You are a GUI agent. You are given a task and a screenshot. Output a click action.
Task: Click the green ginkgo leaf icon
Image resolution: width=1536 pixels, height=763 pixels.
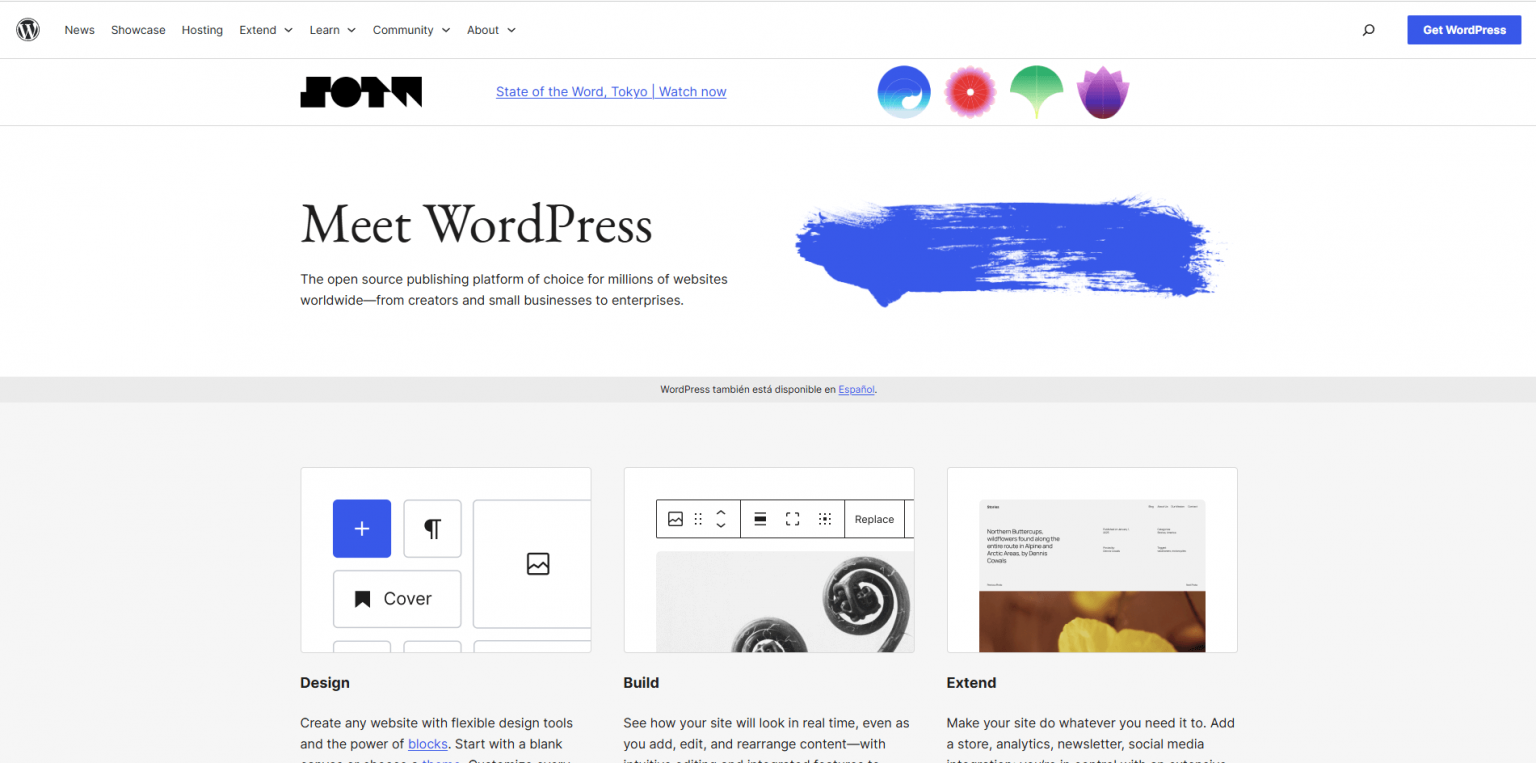1036,92
